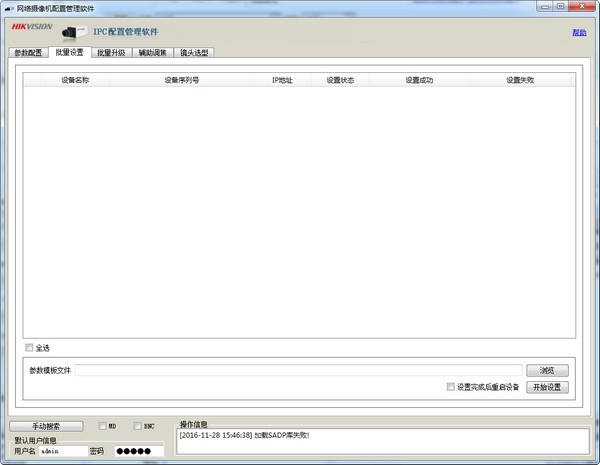Click the 设置成功 column header
This screenshot has width=600, height=465.
(419, 80)
